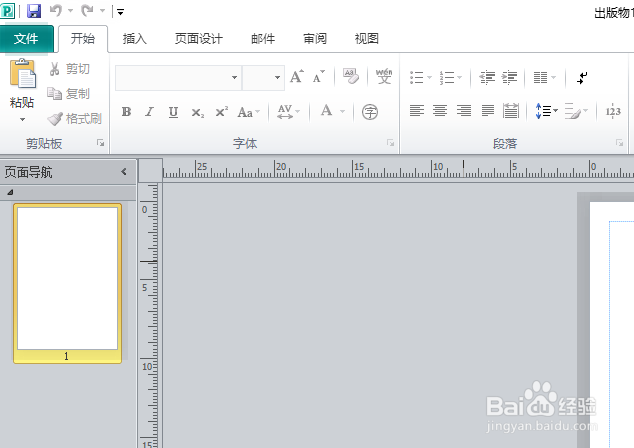Select the Format Painter (格式刷)

[x=74, y=118]
